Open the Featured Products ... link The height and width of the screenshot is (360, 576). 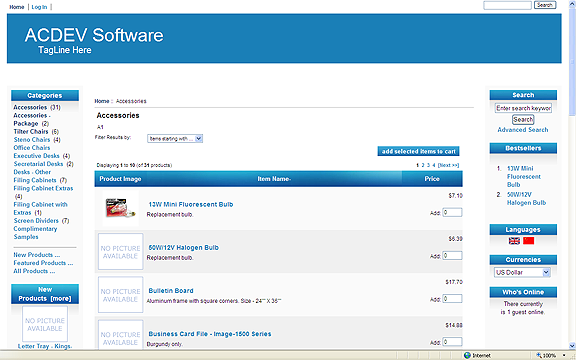tap(43, 263)
